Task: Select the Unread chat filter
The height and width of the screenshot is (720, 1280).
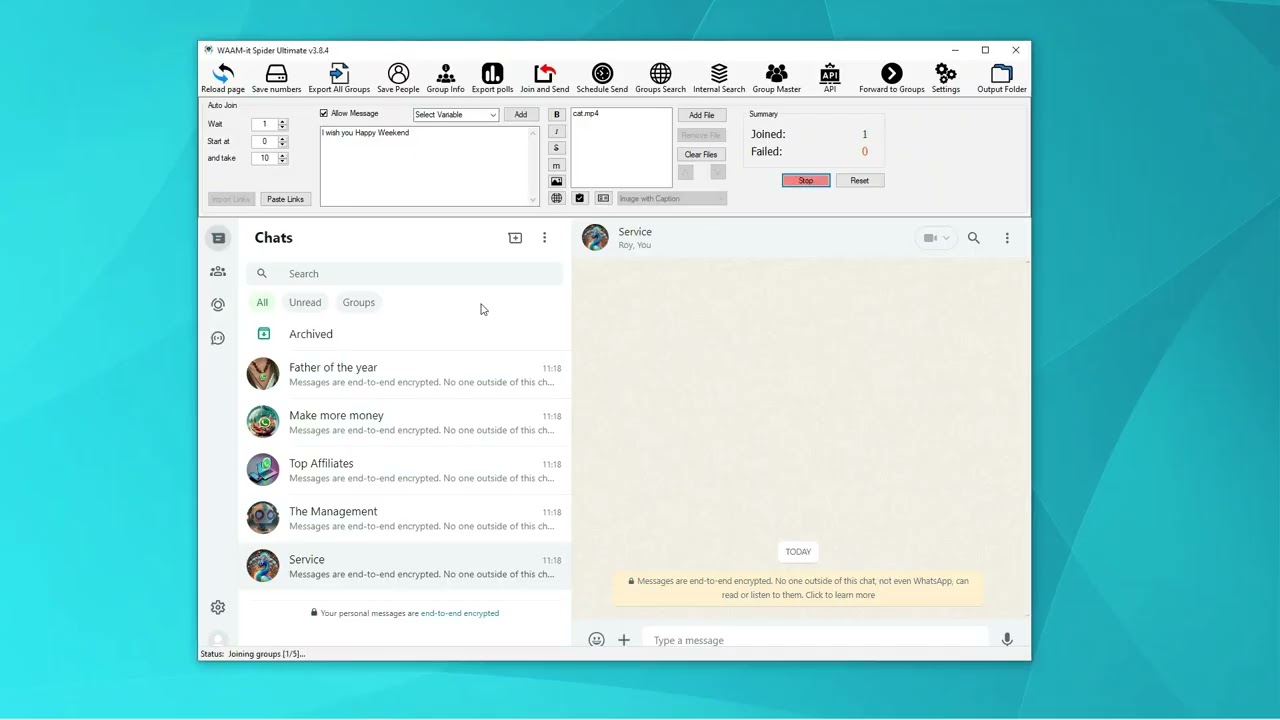Action: pos(305,302)
